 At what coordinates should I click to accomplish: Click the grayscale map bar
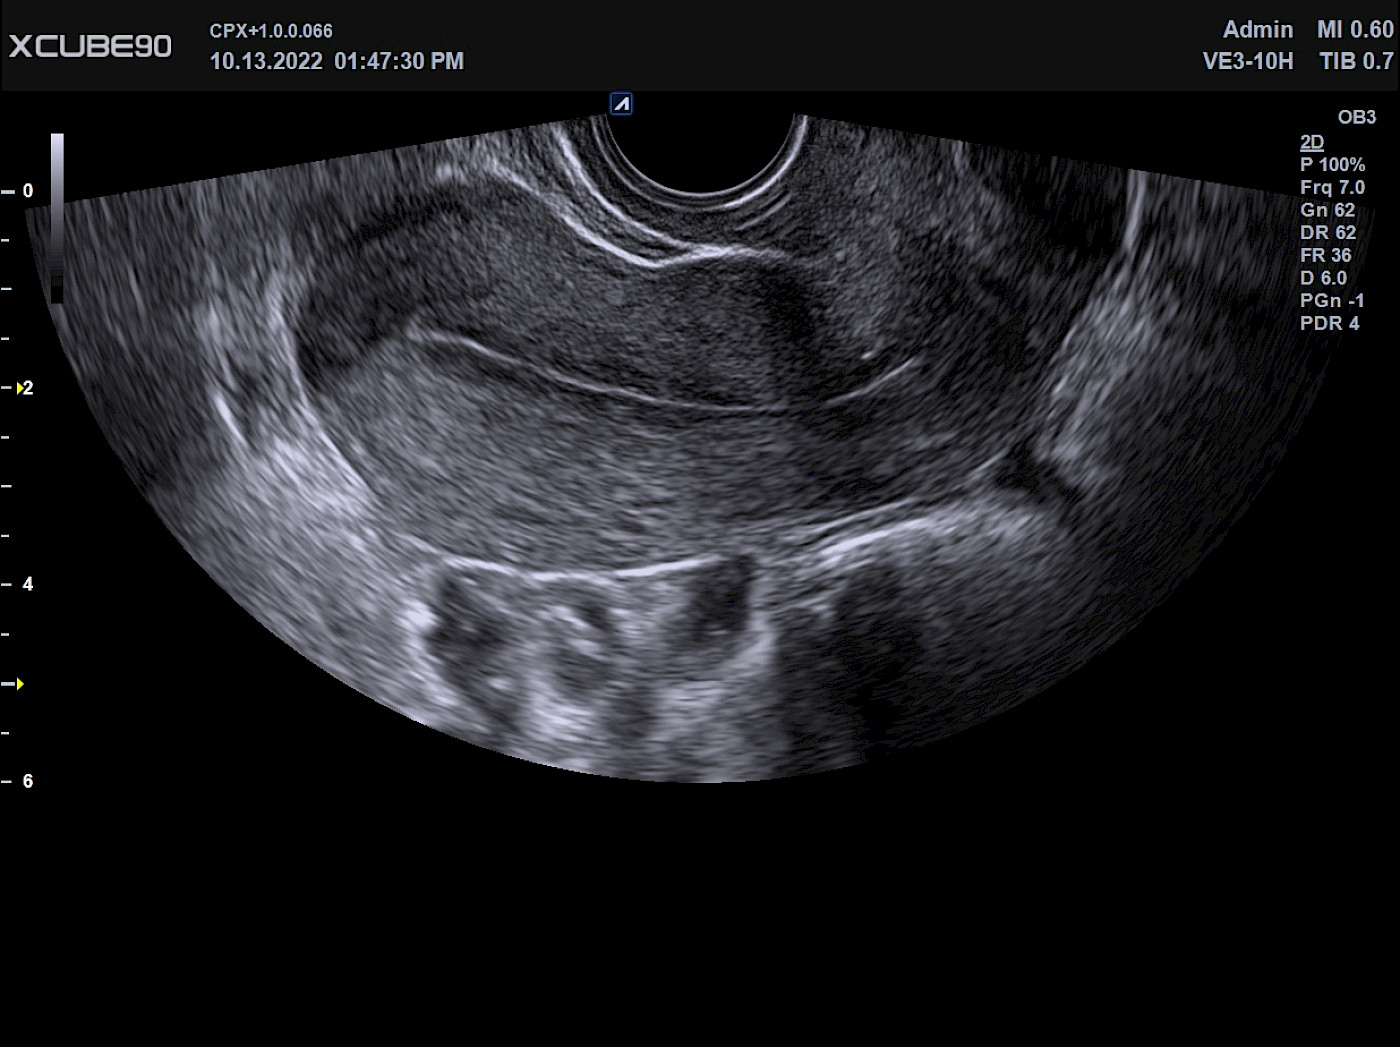pyautogui.click(x=57, y=217)
